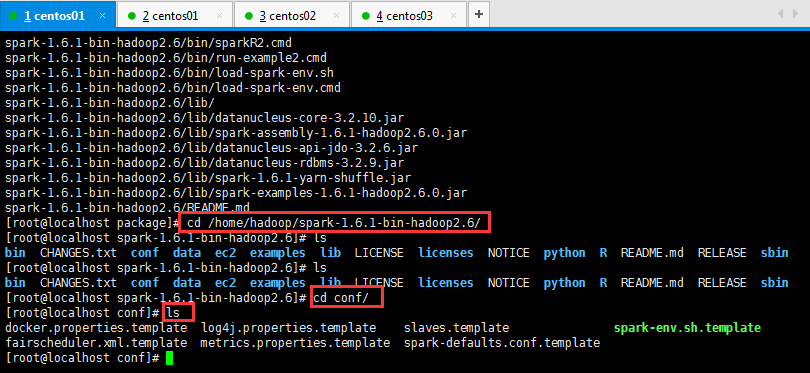Viewport: 810px width, 373px height.
Task: Select 'fairscheduler.xml.template' file name
Action: pos(96,343)
